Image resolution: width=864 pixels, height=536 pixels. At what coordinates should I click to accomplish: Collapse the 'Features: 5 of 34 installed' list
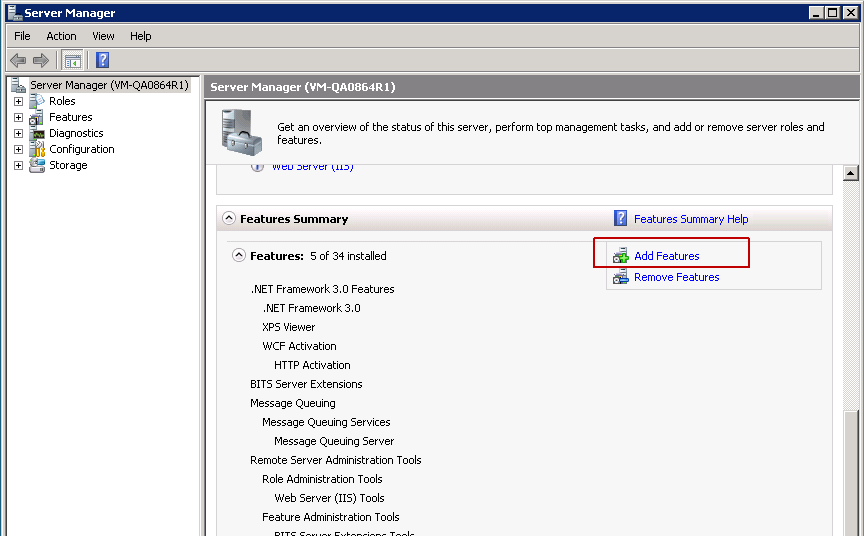tap(239, 256)
